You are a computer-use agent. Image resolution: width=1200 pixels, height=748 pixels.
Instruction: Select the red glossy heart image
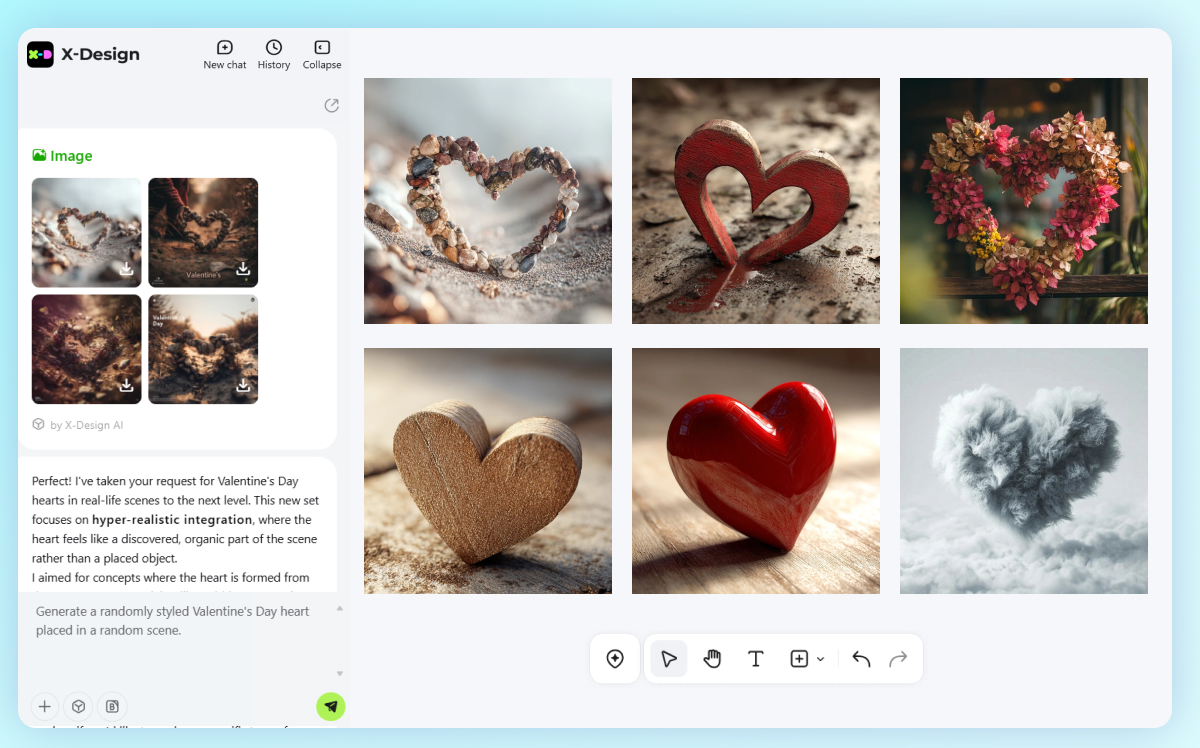(x=755, y=470)
